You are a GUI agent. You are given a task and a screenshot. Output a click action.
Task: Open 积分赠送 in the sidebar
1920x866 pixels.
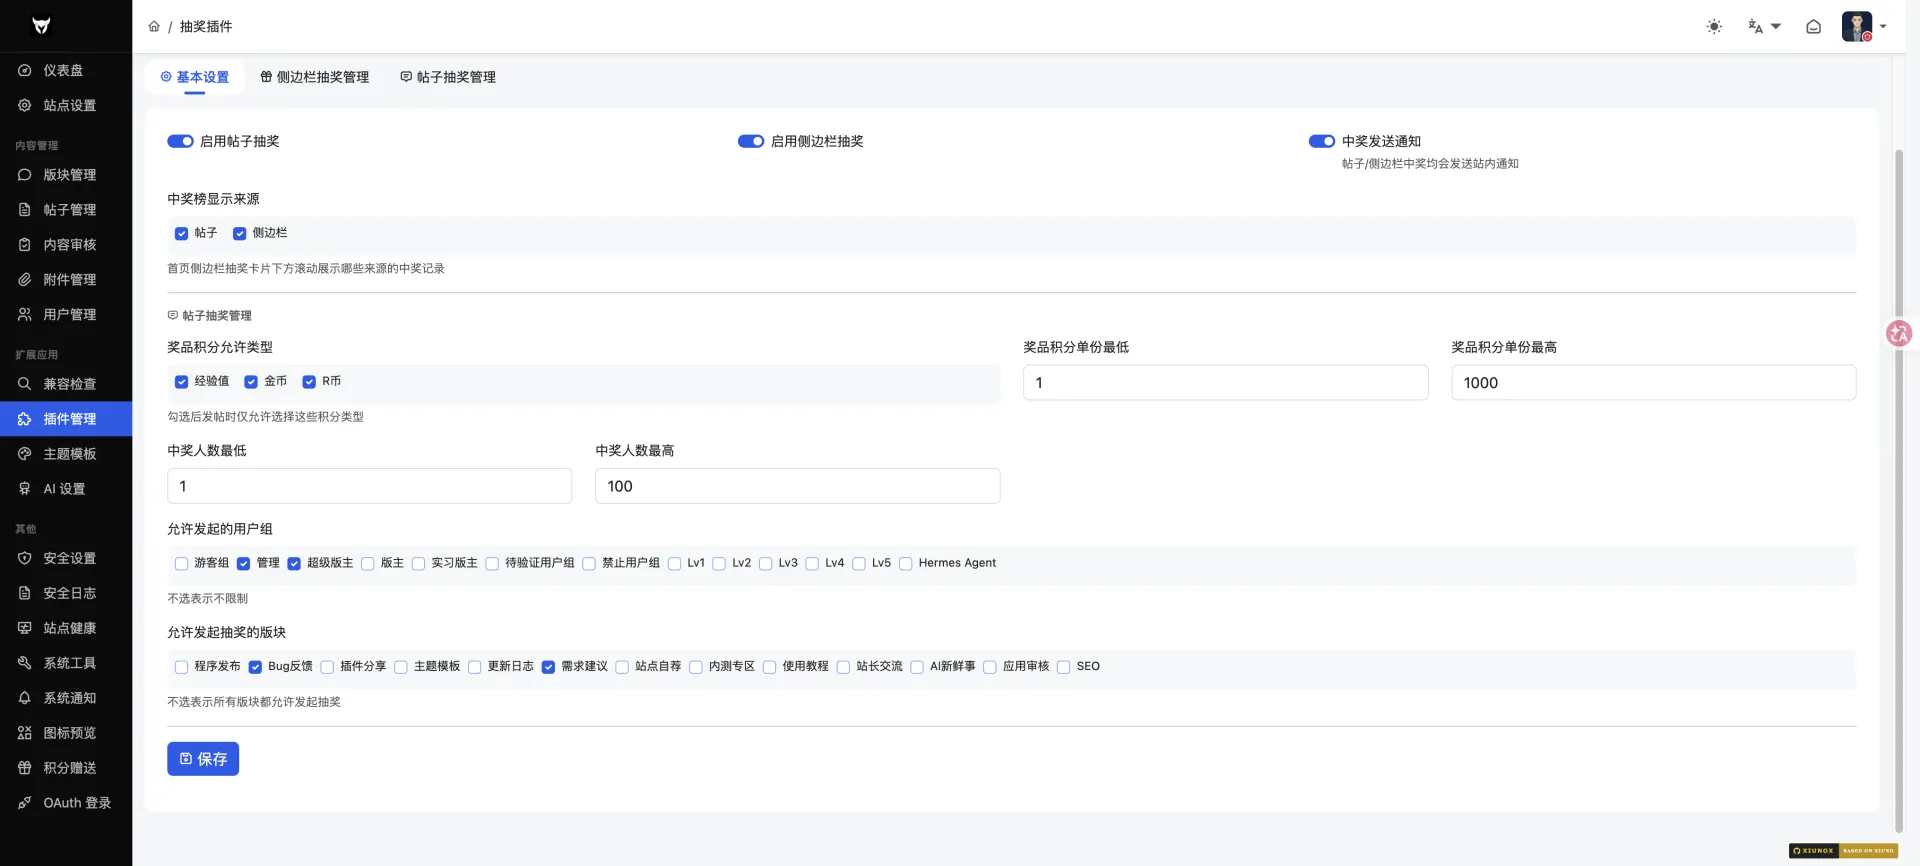pos(66,768)
